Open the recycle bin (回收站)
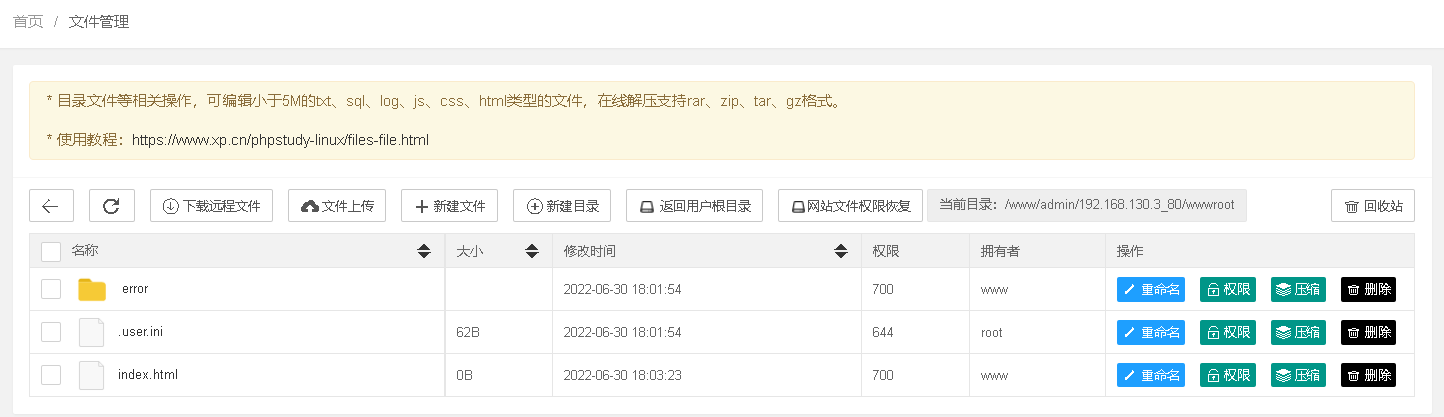The height and width of the screenshot is (417, 1444). coord(1373,206)
